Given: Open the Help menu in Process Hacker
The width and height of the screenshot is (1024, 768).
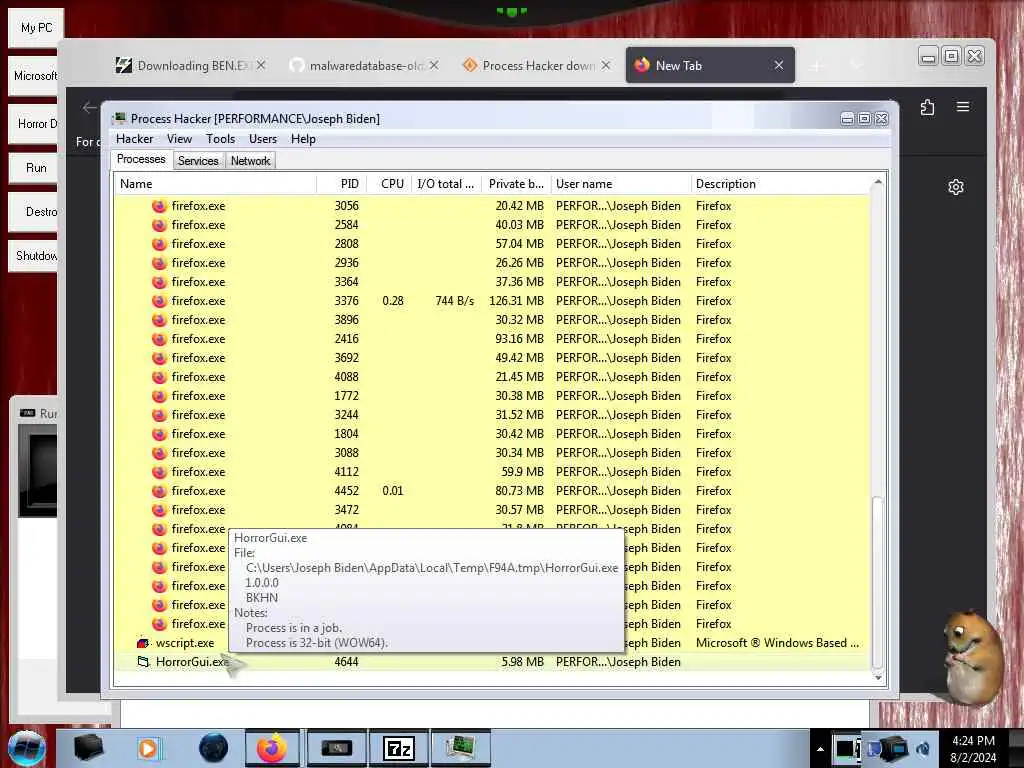Looking at the screenshot, I should (x=303, y=138).
